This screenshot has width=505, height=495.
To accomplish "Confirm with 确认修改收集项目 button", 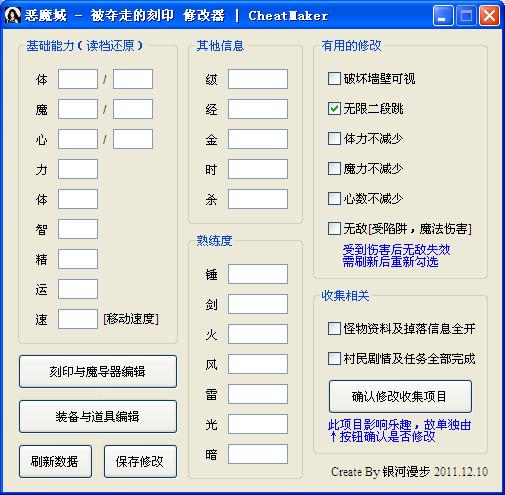I will [x=400, y=396].
